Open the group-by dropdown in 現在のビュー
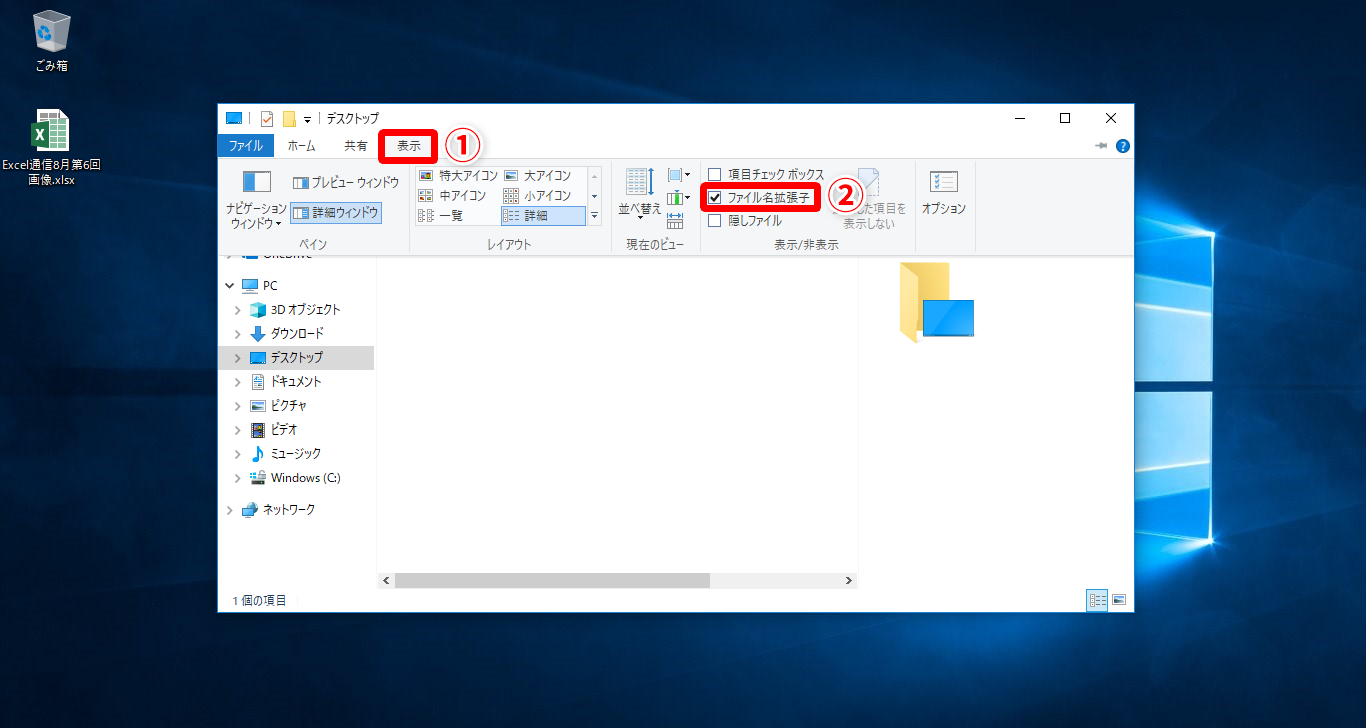Screen dimensions: 1366x728 click(679, 175)
